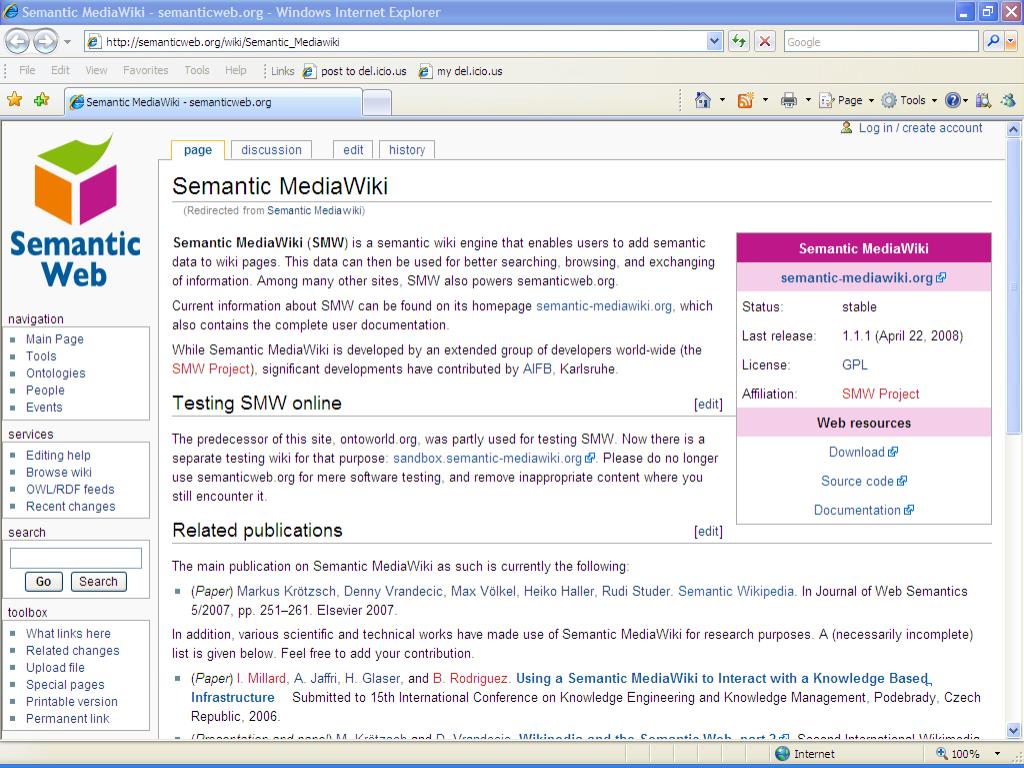
Task: Open the search provider options dropdown
Action: click(x=1011, y=42)
